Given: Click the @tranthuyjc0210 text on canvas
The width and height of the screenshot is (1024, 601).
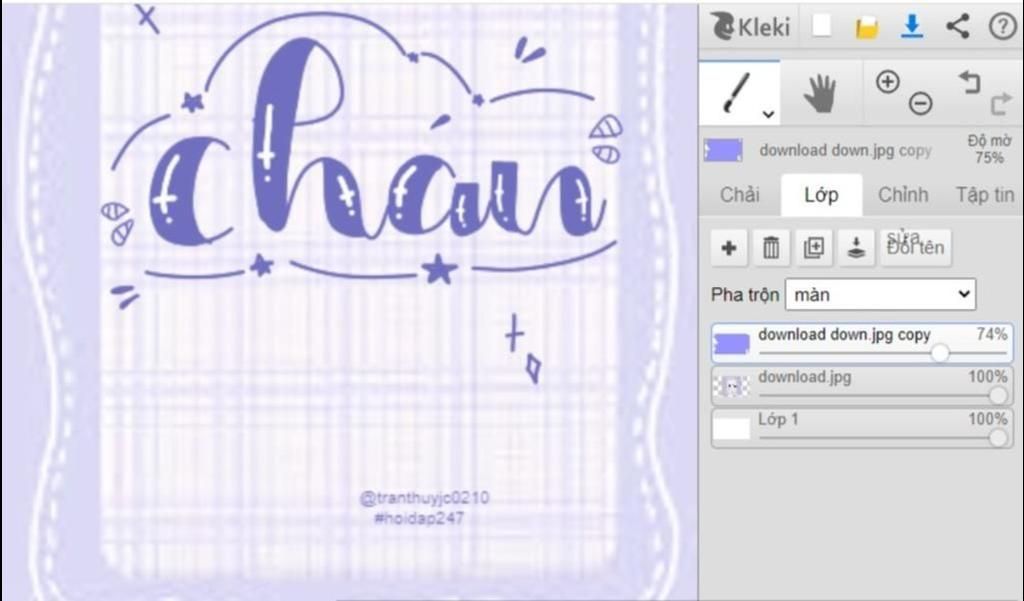Looking at the screenshot, I should [x=424, y=498].
